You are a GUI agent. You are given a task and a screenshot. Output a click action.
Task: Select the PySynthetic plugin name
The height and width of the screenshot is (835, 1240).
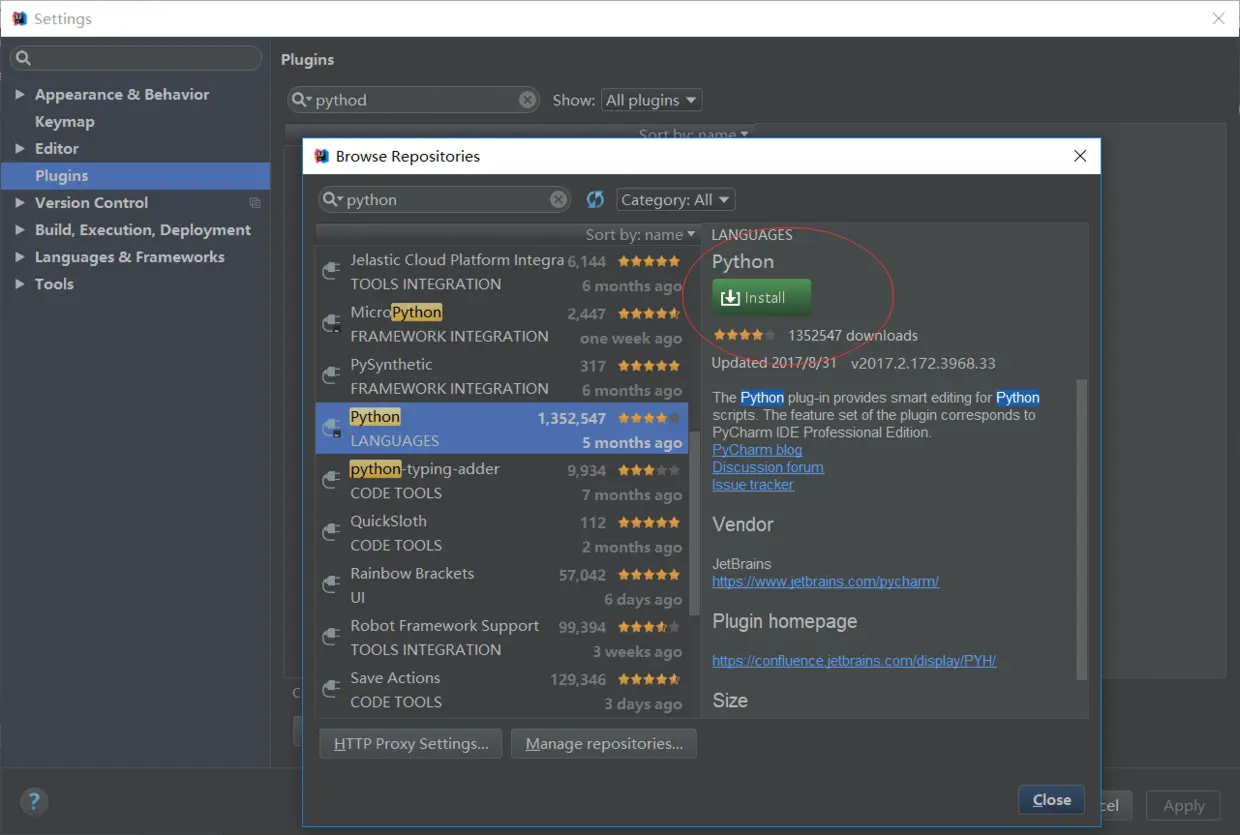click(391, 364)
